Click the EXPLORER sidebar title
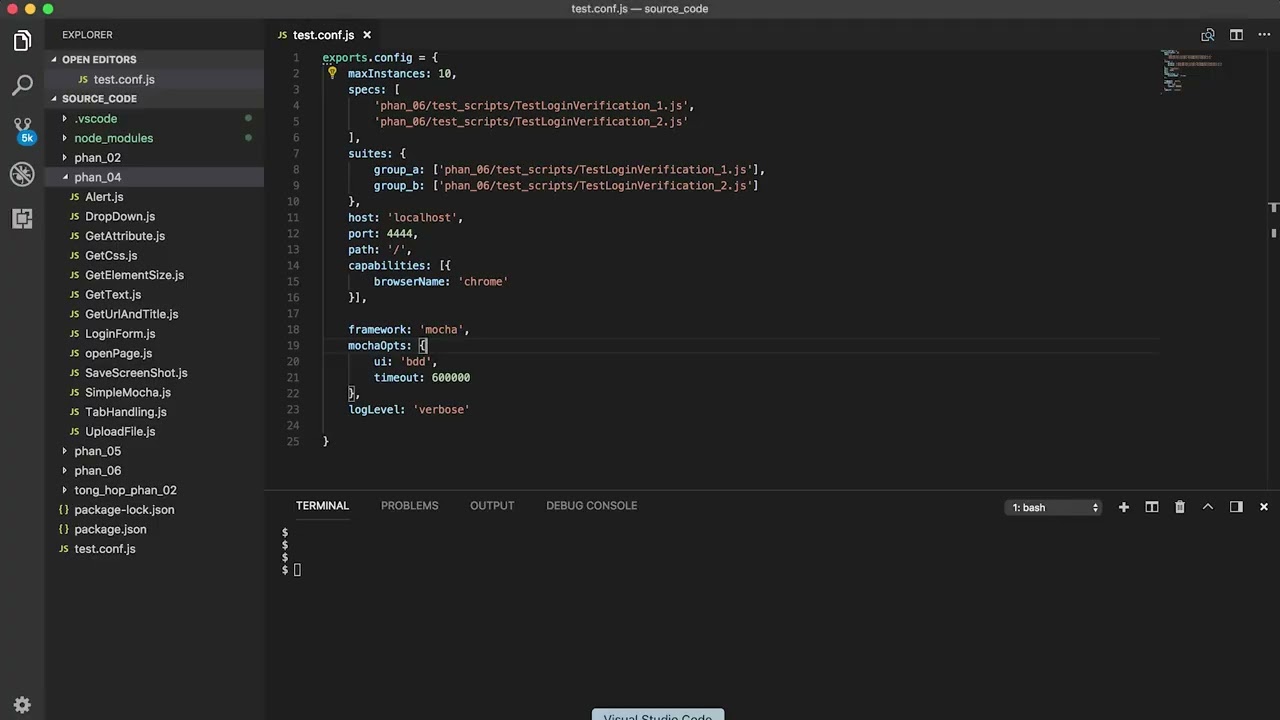 (x=87, y=35)
